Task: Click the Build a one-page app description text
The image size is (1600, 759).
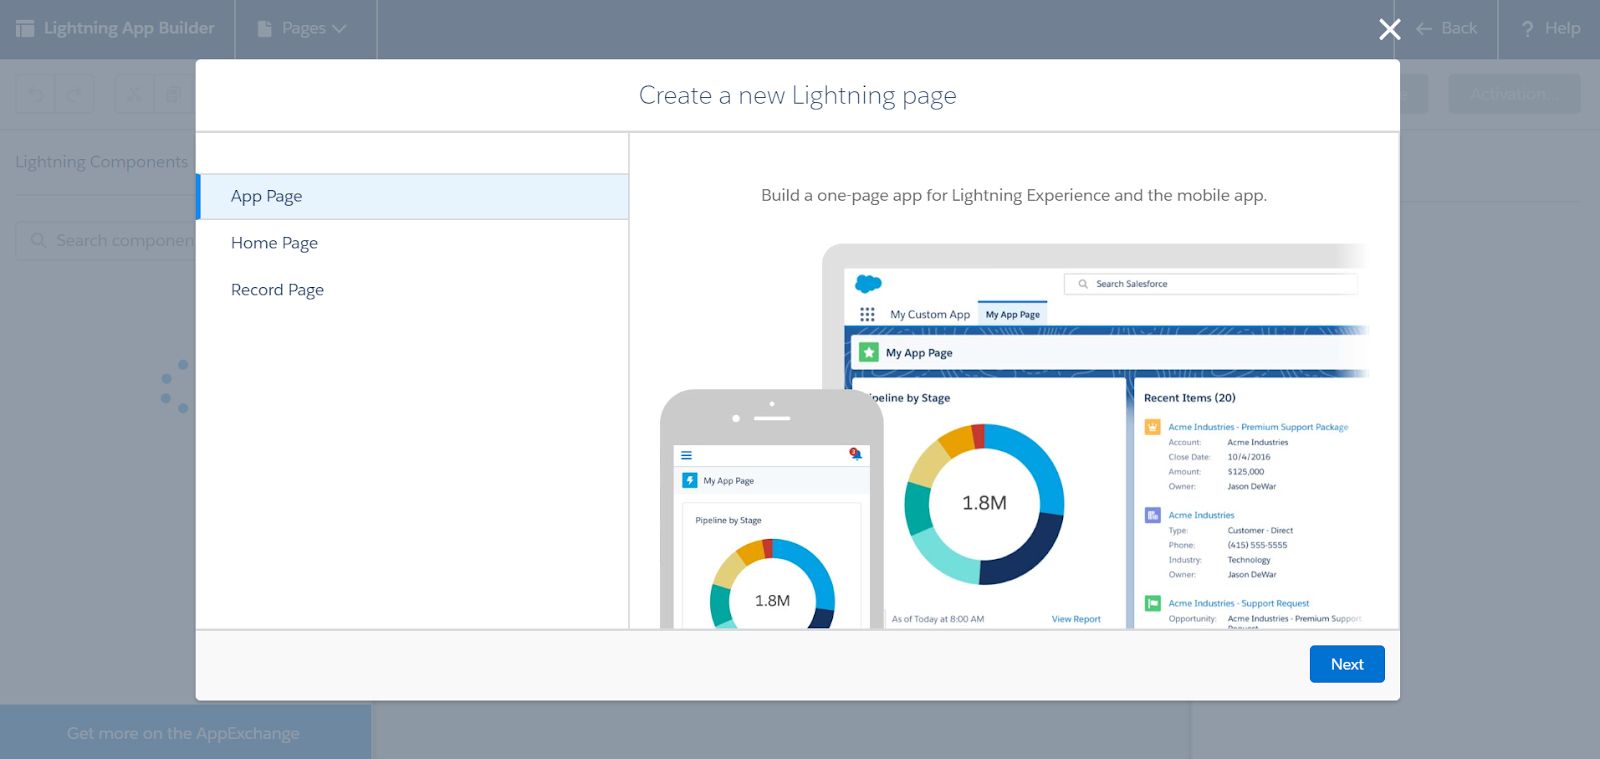Action: coord(1014,195)
